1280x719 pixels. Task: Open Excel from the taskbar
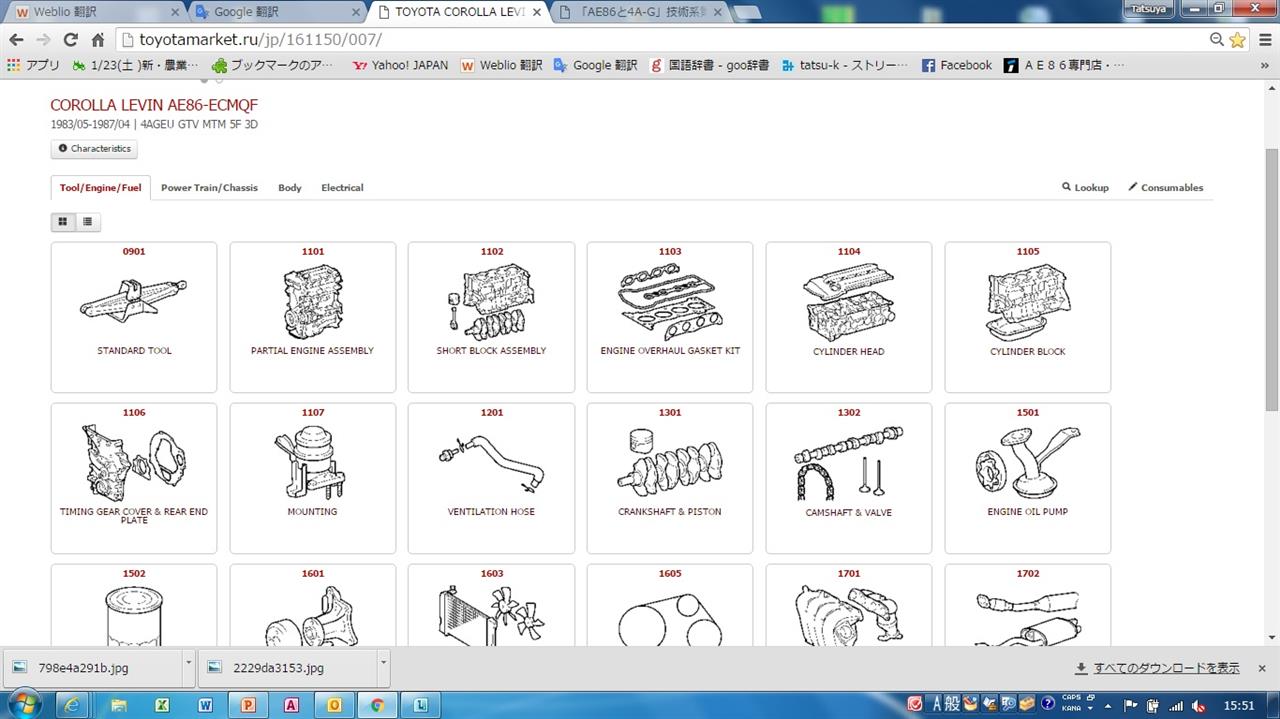pyautogui.click(x=162, y=705)
